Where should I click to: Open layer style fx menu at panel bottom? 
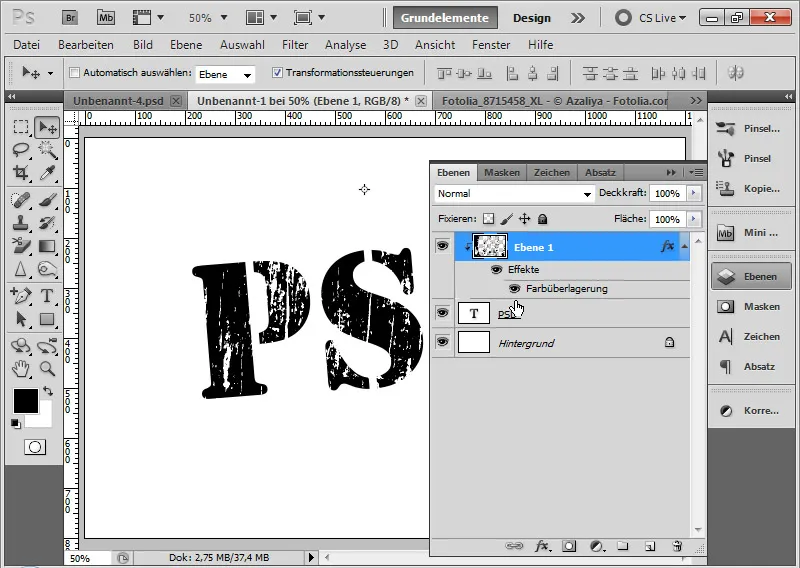tap(542, 546)
